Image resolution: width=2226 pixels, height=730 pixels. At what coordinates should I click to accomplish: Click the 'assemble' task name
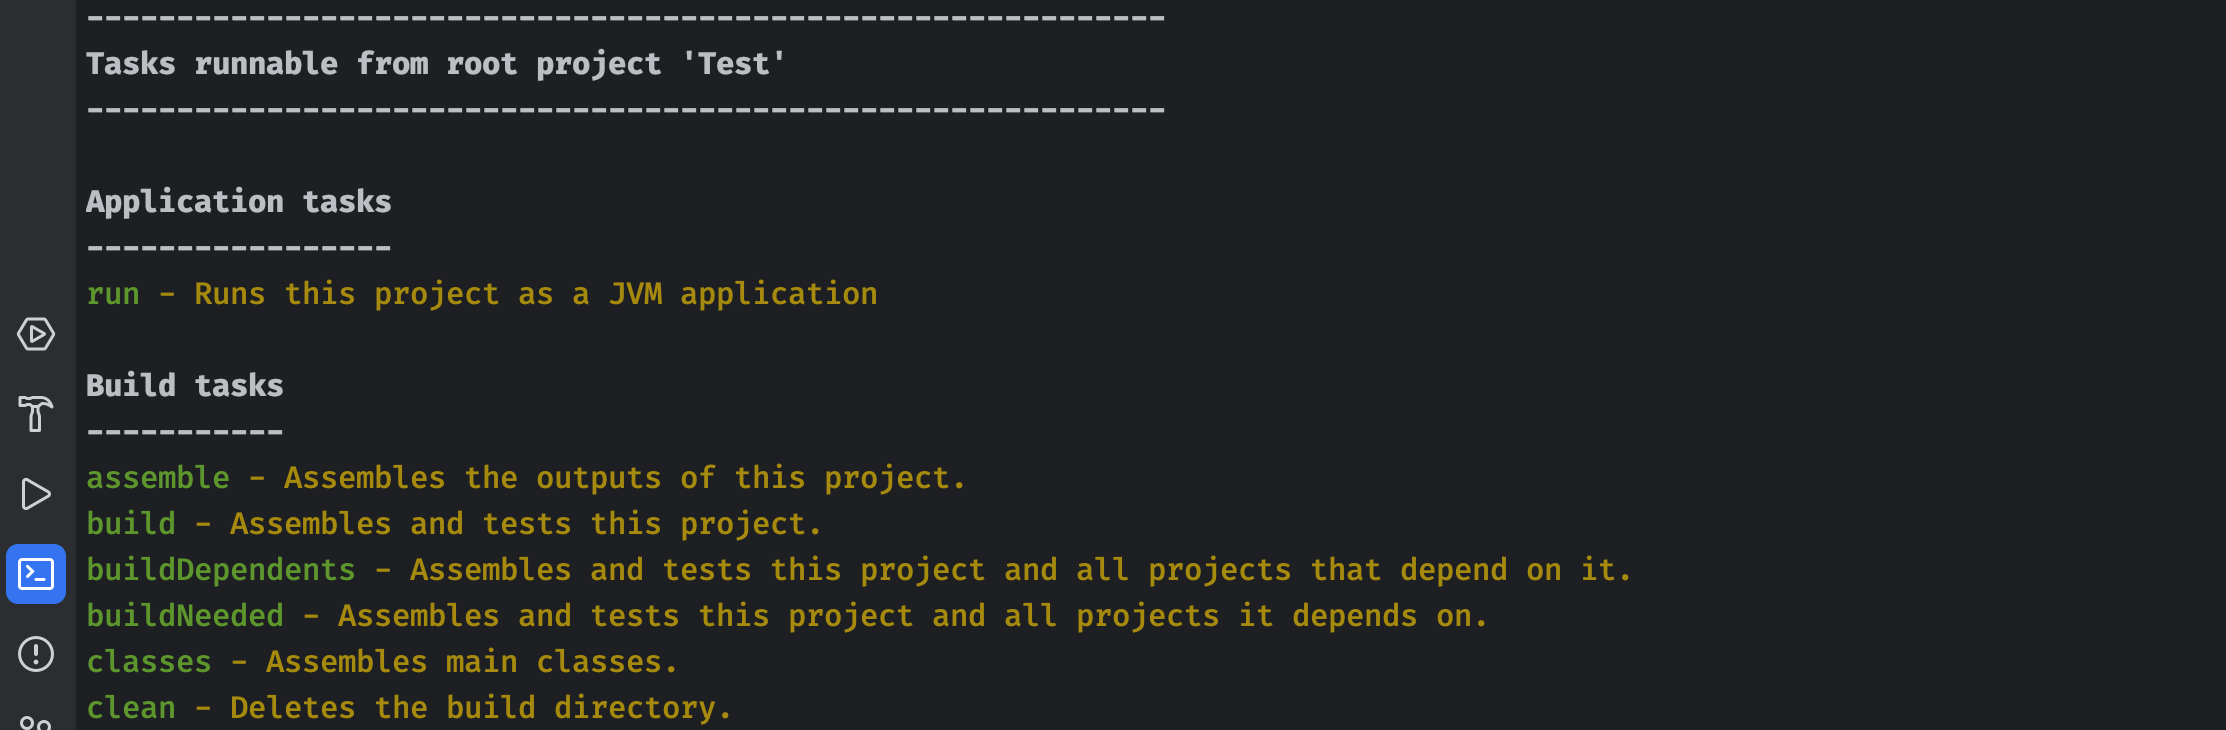158,478
